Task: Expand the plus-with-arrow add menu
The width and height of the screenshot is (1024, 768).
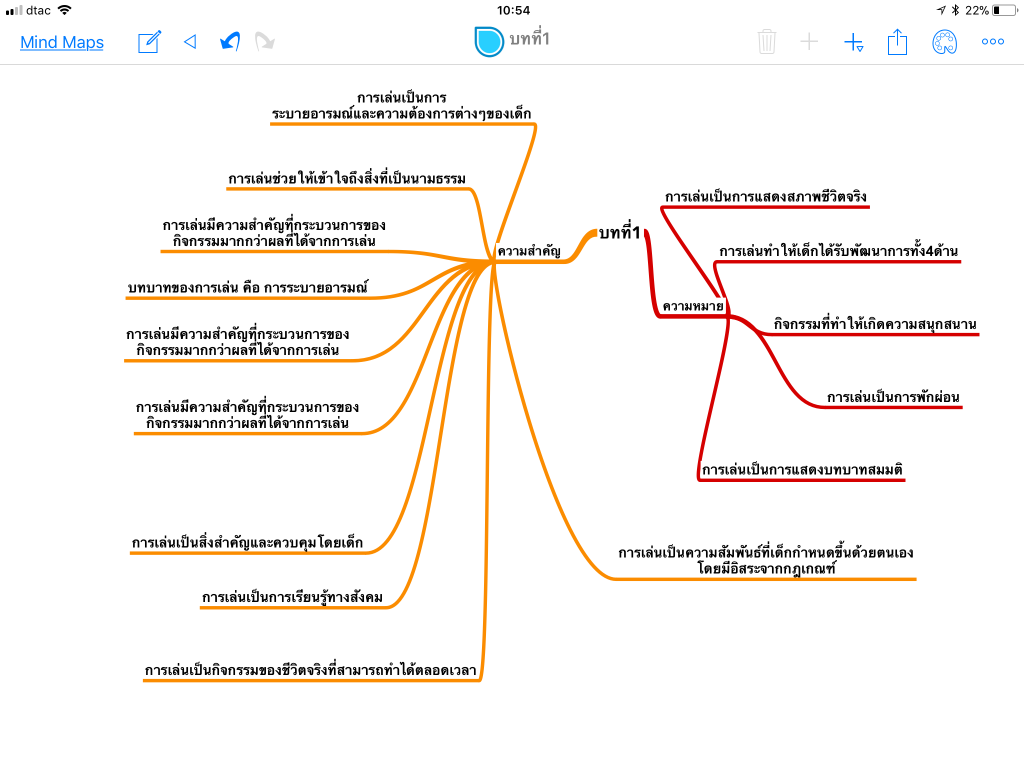Action: tap(853, 42)
